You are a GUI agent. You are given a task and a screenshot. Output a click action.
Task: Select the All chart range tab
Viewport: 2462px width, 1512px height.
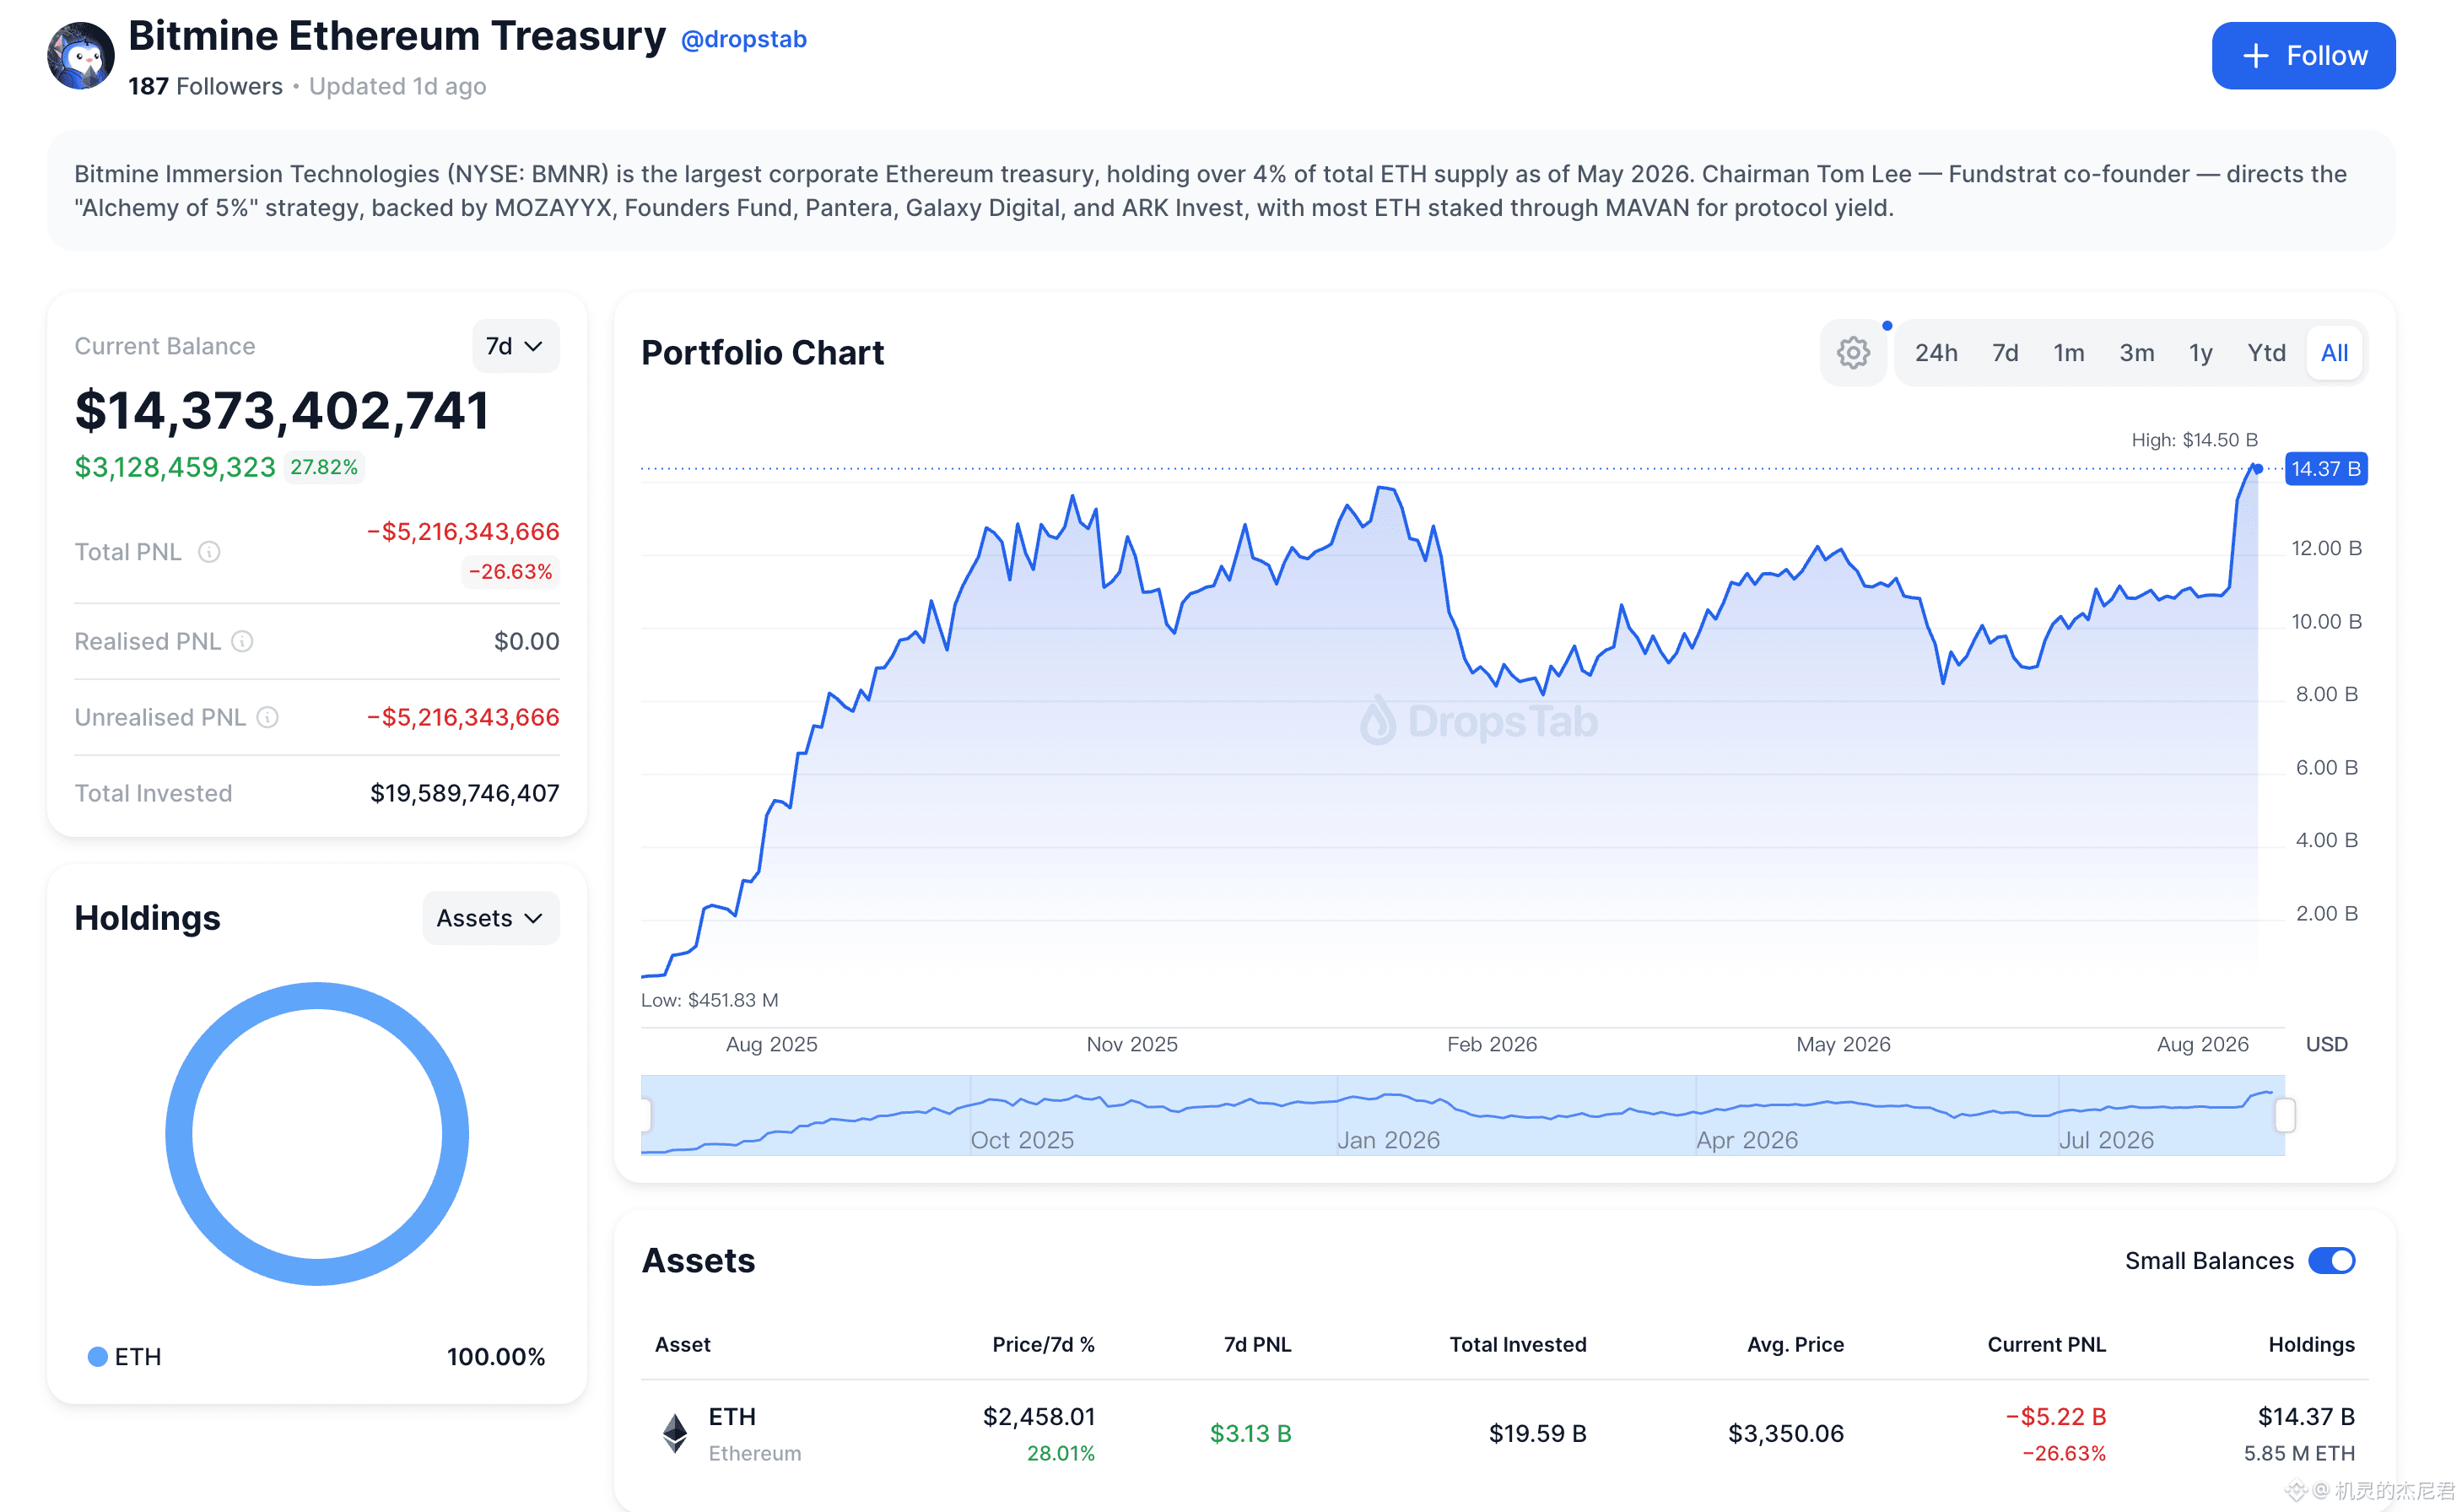pos(2334,353)
